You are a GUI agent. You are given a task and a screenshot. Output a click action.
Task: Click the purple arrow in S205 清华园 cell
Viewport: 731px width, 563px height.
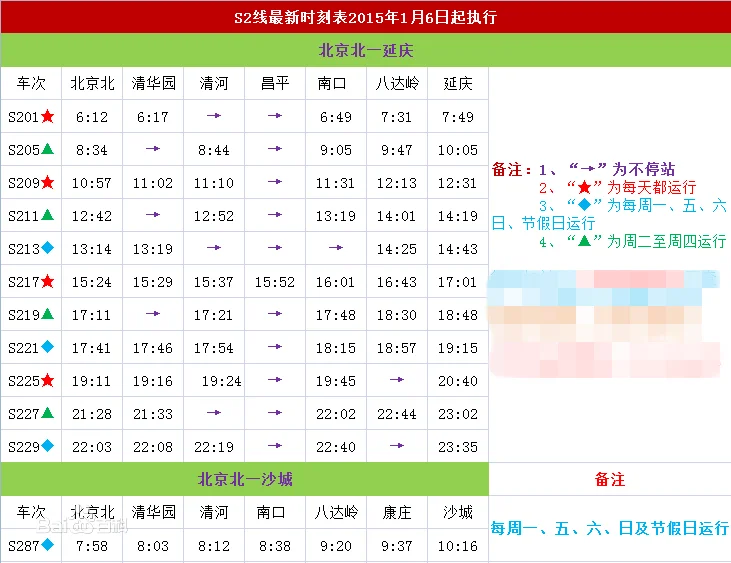[x=153, y=149]
